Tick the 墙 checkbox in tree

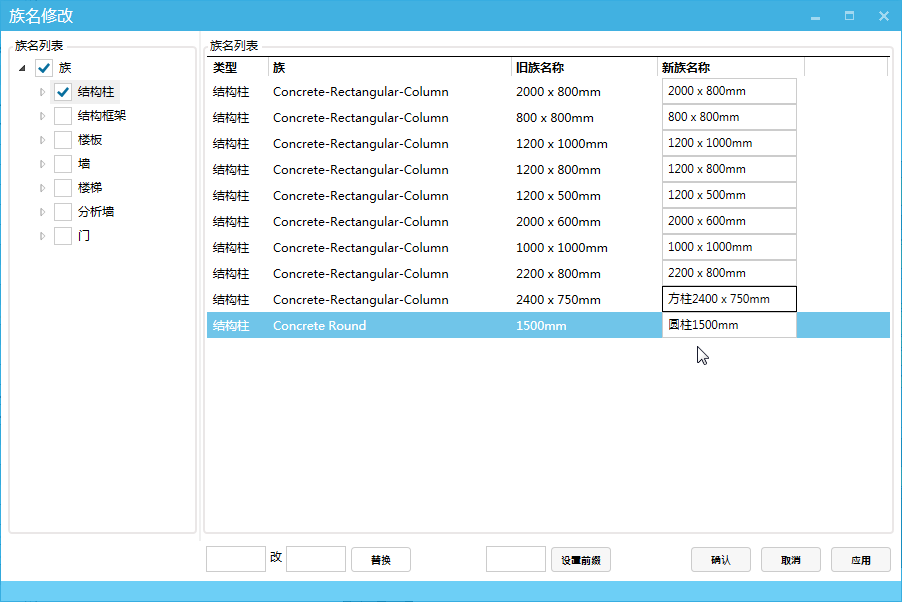point(63,164)
